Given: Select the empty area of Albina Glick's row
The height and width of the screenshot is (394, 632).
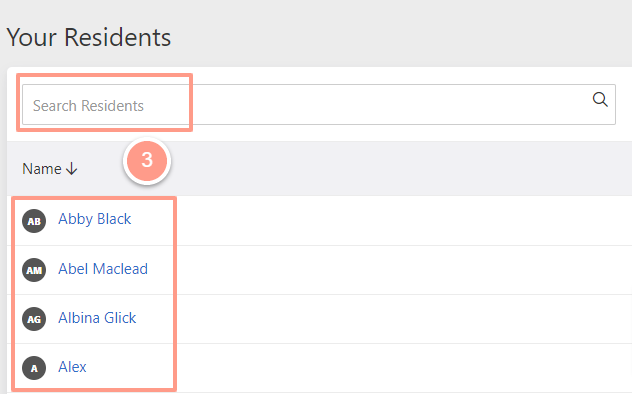Looking at the screenshot, I should click(403, 319).
